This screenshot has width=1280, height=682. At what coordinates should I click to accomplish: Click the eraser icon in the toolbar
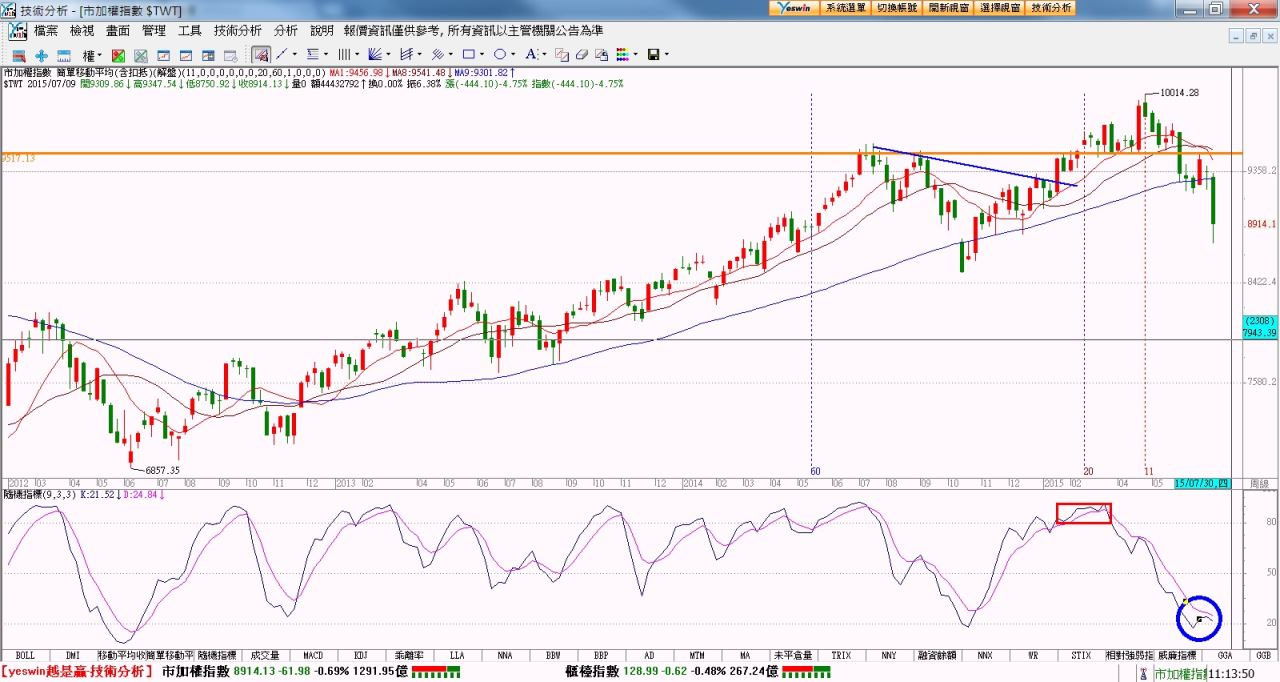(581, 54)
